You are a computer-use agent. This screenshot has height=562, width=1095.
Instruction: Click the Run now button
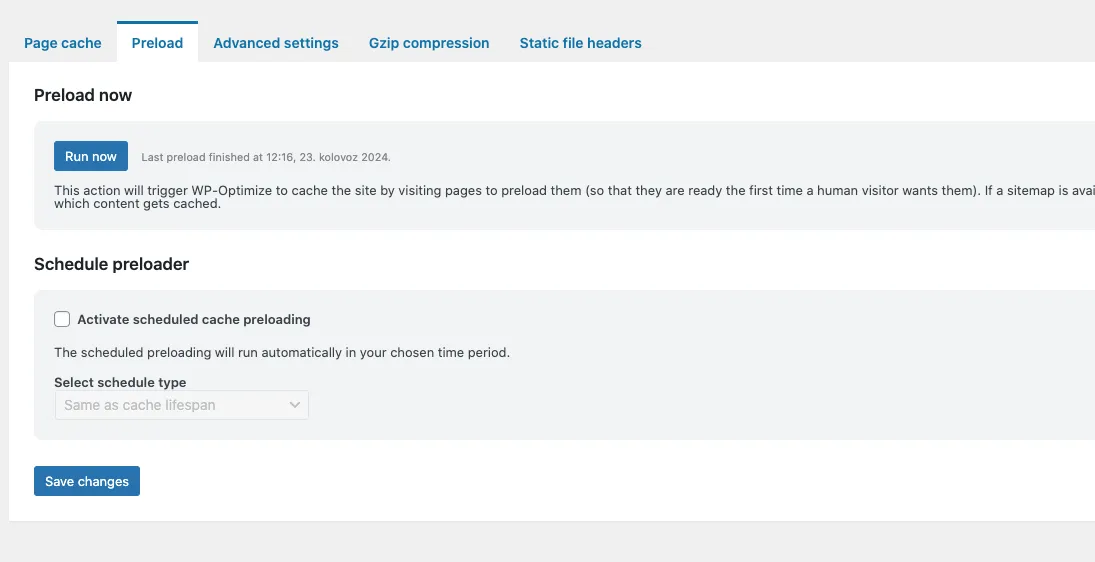(91, 156)
